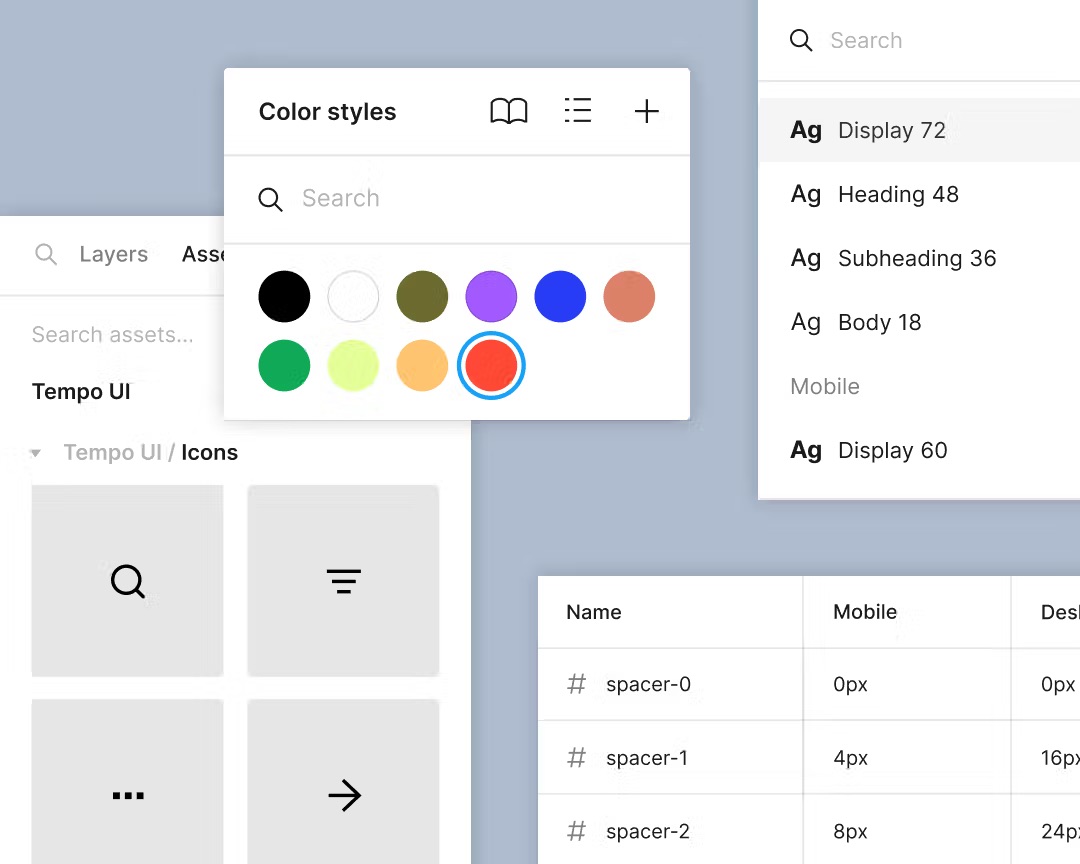The width and height of the screenshot is (1080, 864).
Task: Expand the Tempo UI section
Action: tap(81, 391)
